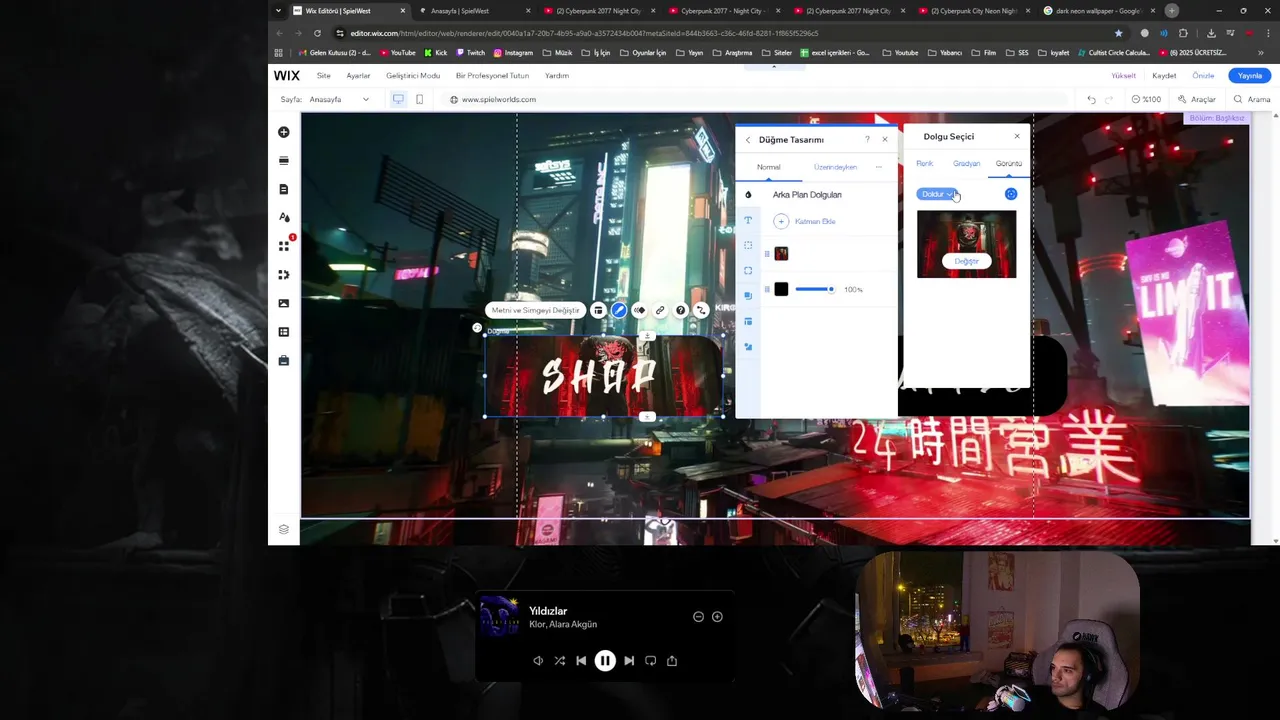Expand the bookmarks overflow chevron

1259,53
